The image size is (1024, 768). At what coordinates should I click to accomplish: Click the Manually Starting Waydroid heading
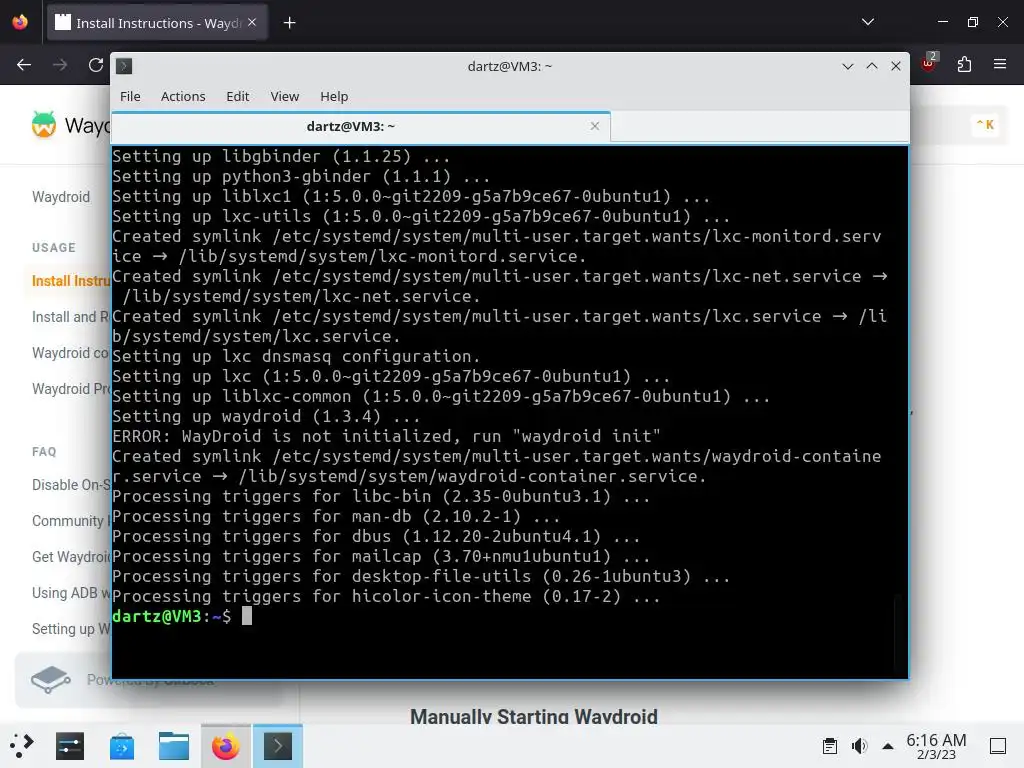pos(534,716)
